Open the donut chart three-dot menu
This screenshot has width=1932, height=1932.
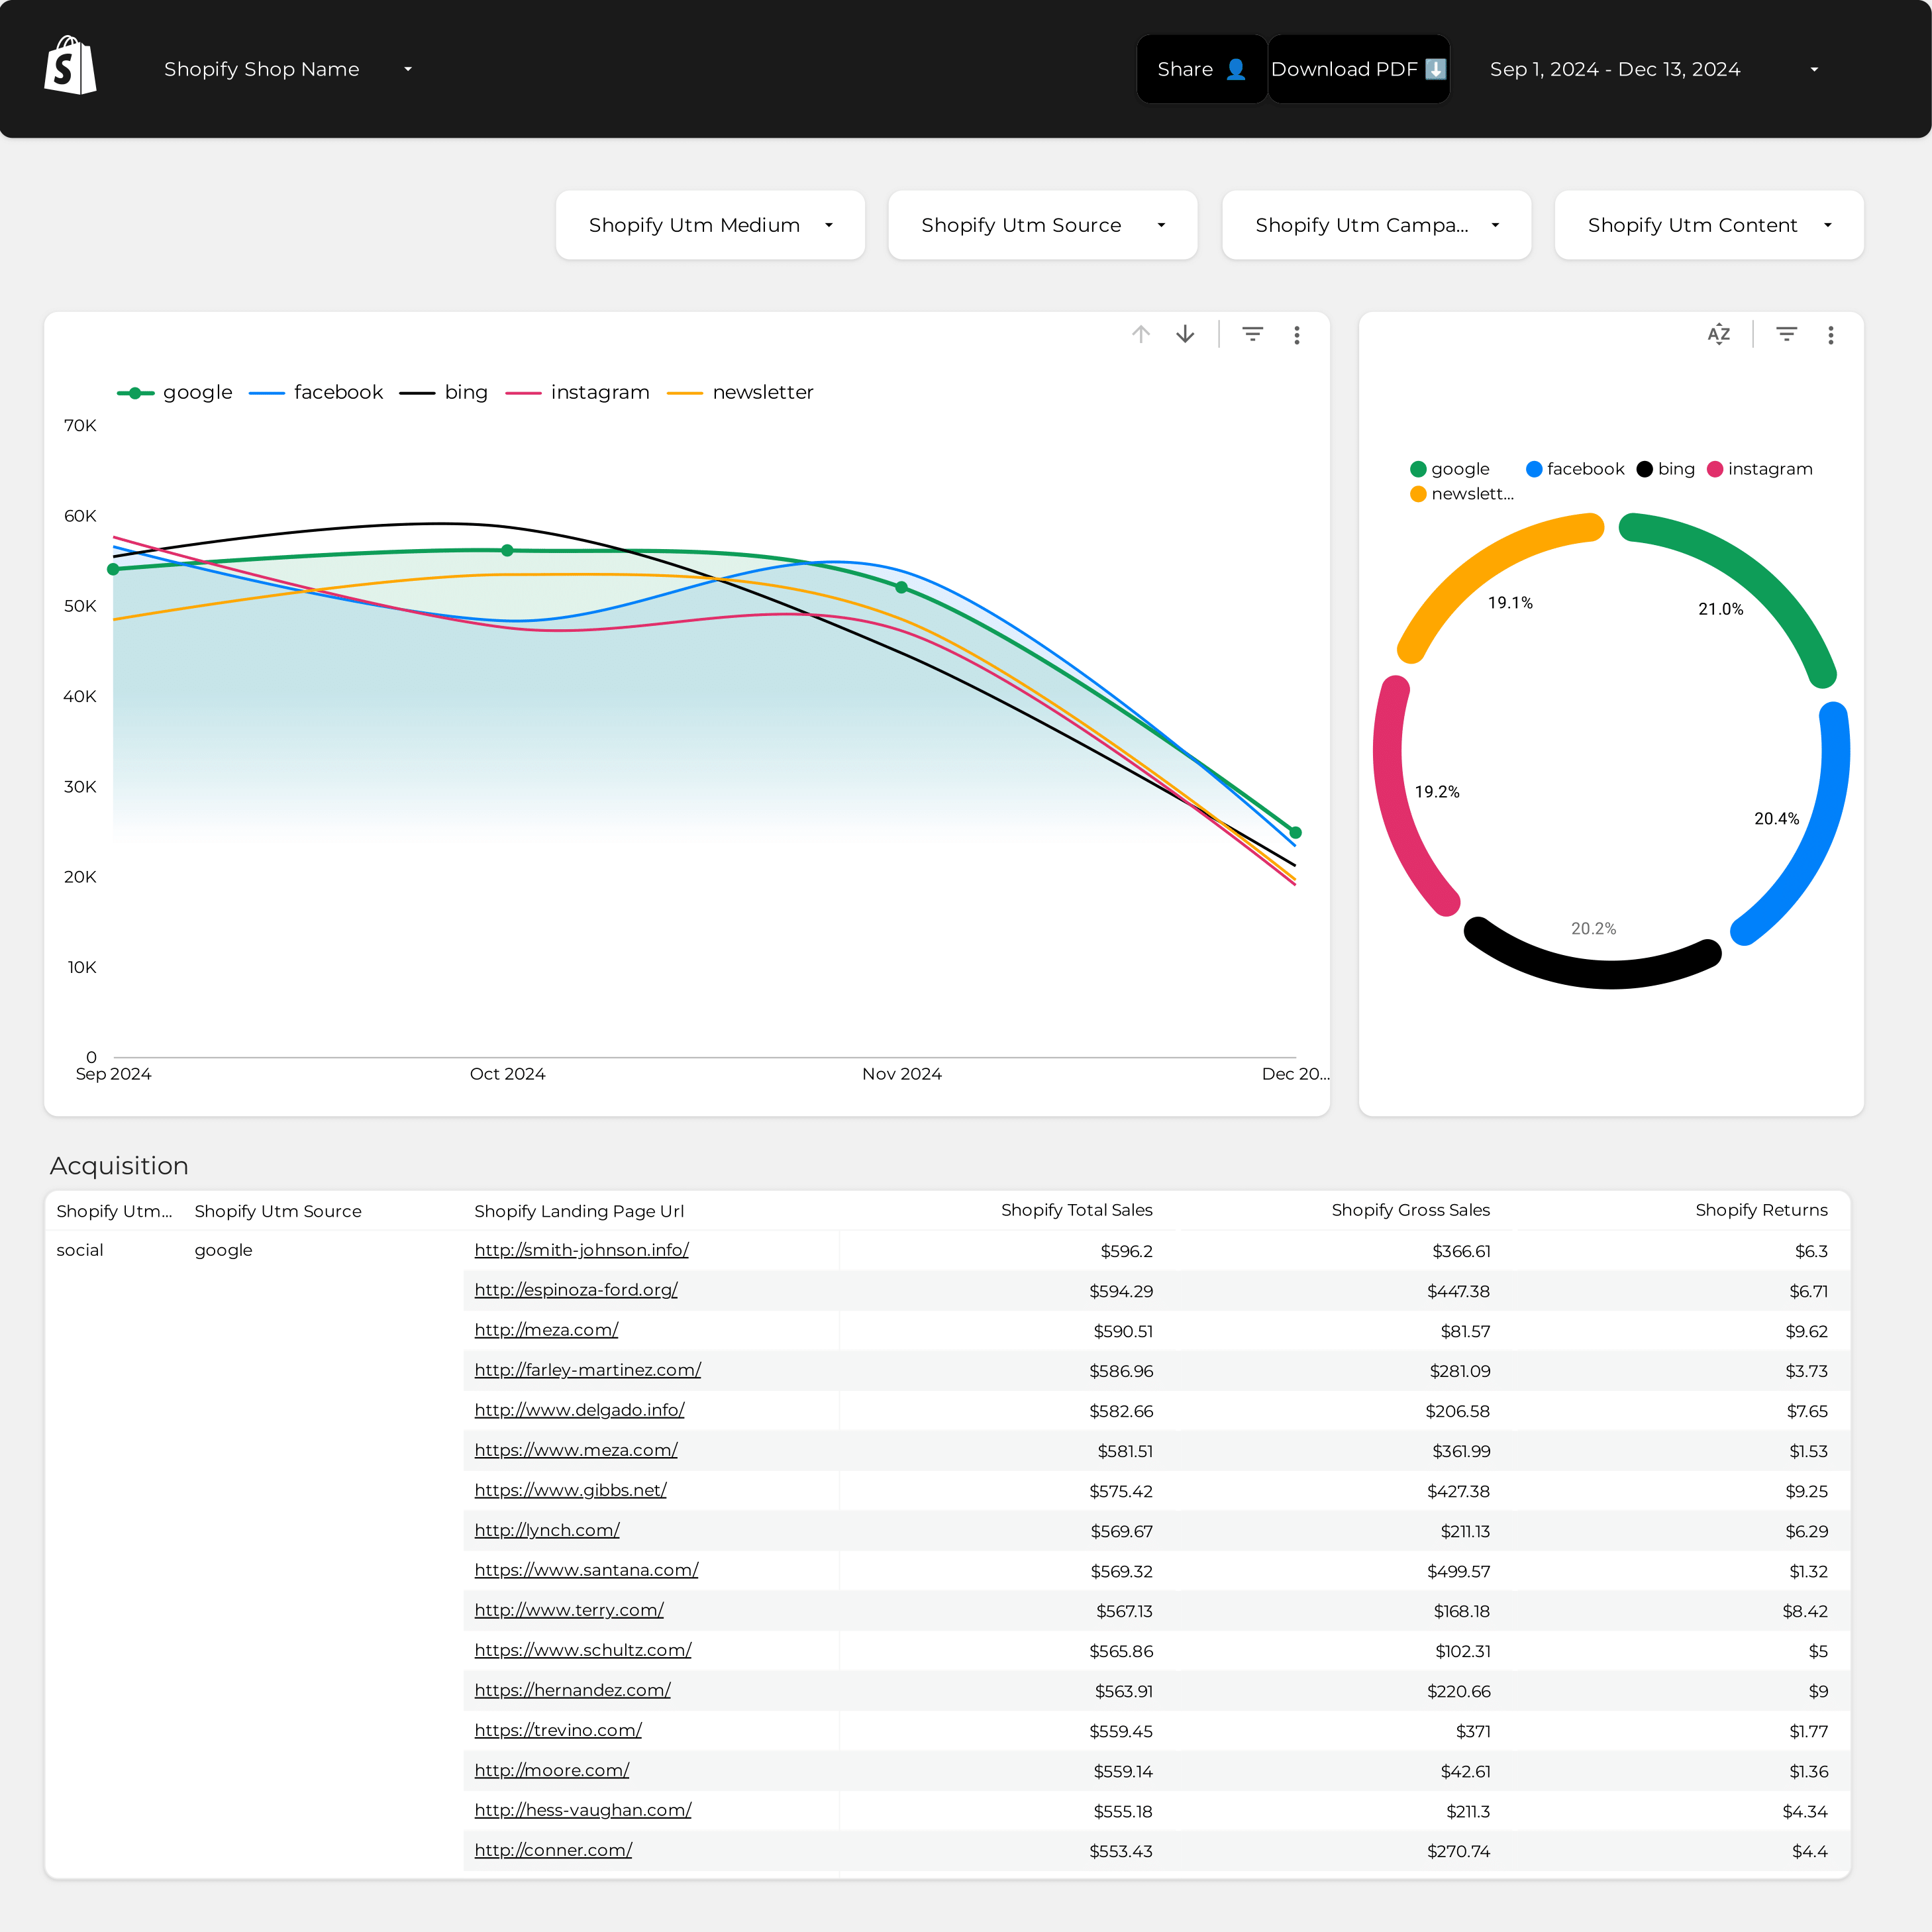pos(1831,335)
